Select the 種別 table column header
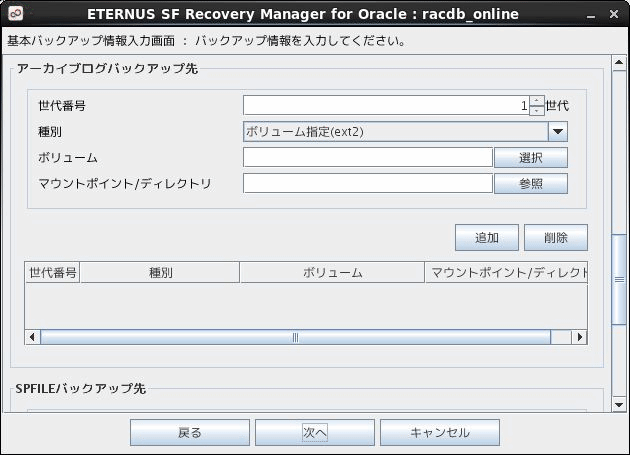Image resolution: width=630 pixels, height=455 pixels. (x=160, y=273)
